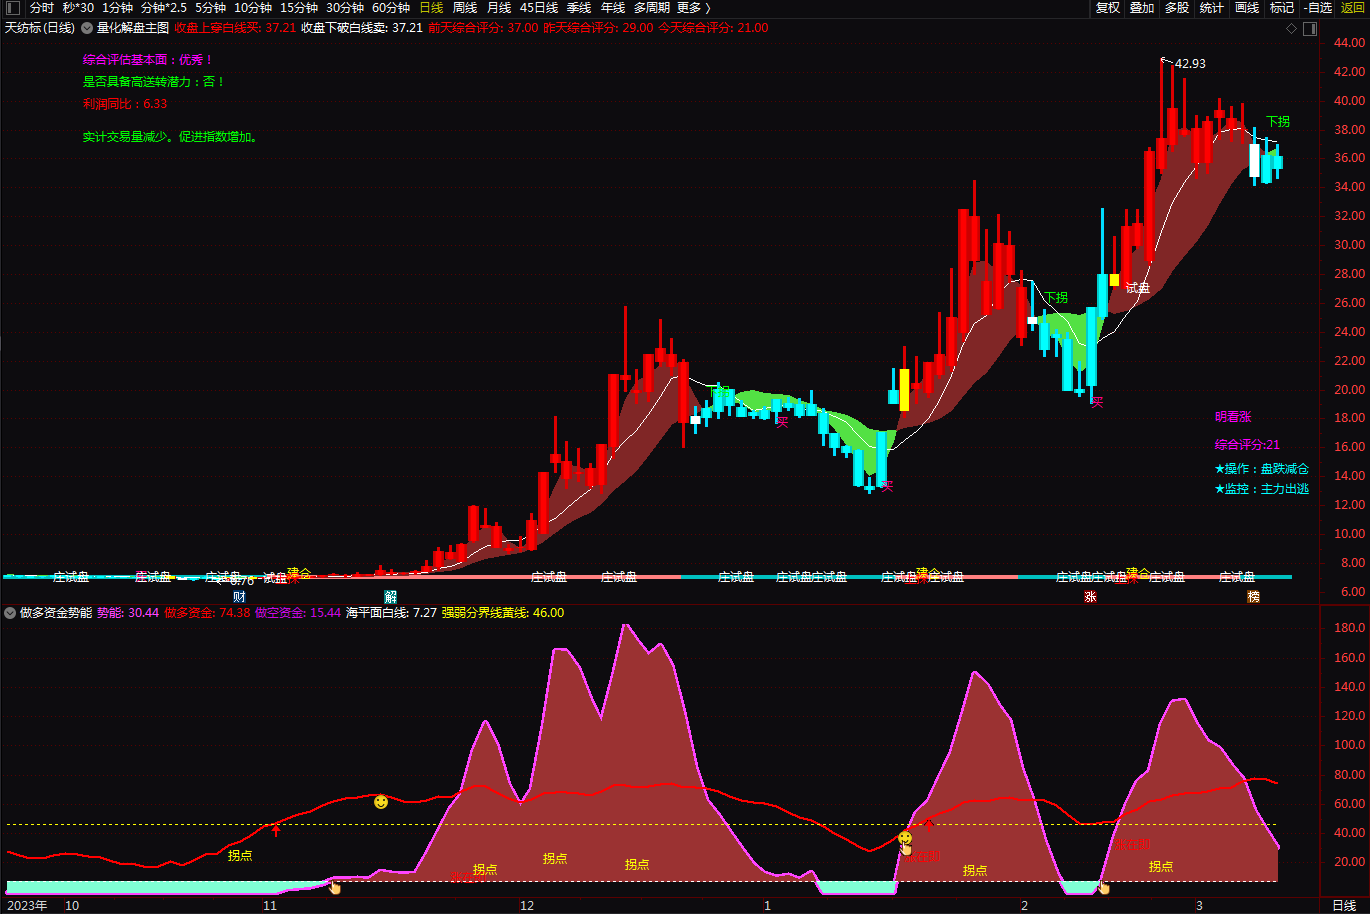Click the smiley face icon near November

point(381,802)
